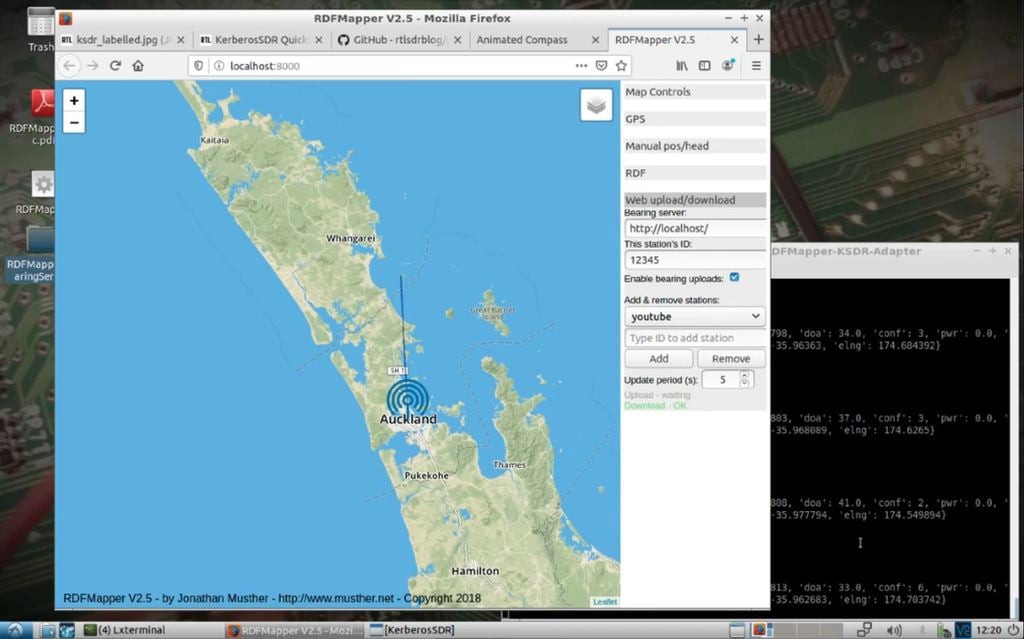Click the Add station button
This screenshot has width=1024, height=639.
(x=658, y=359)
